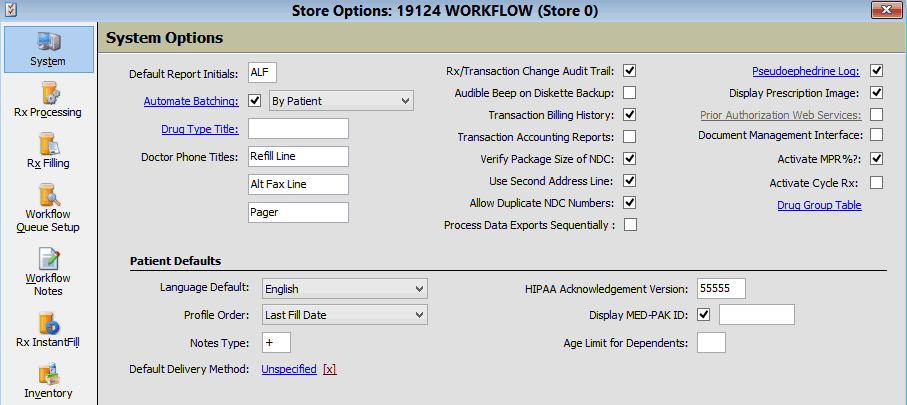
Task: Enable Activate Cycle Rx checkbox
Action: pos(876,183)
